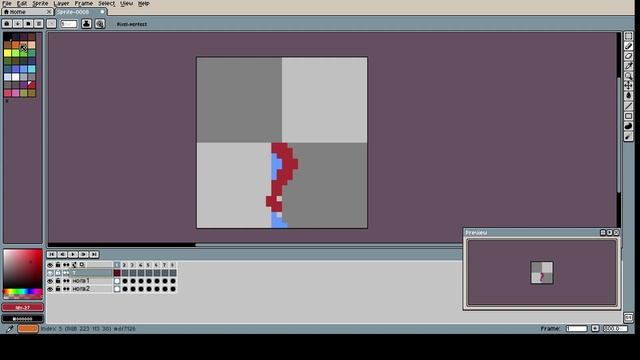Select the Eyedropper tool in the toolbox
Viewport: 640px width, 360px height.
pyautogui.click(x=628, y=66)
